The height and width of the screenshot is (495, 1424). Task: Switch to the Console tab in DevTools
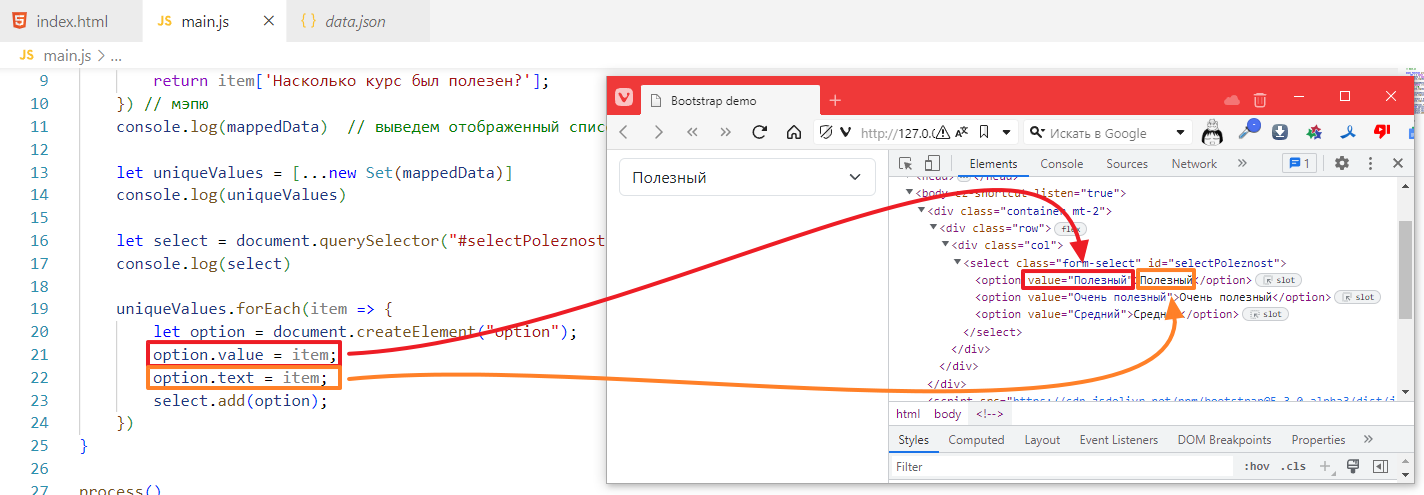pyautogui.click(x=1061, y=164)
